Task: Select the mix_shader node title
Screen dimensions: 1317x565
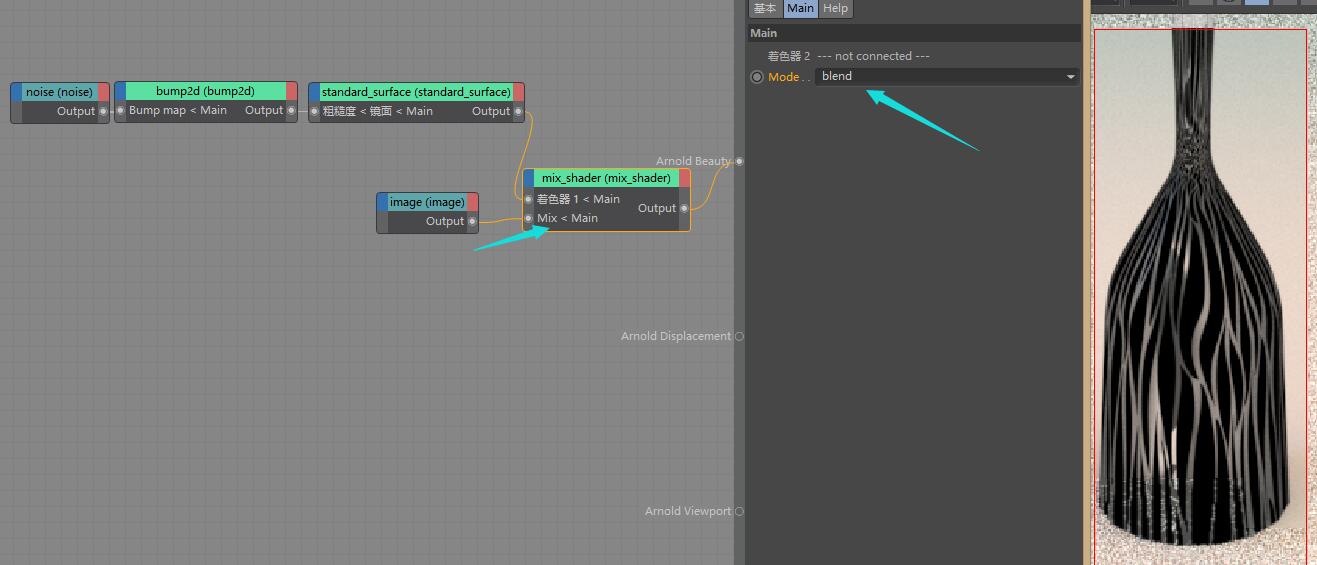Action: pos(606,178)
